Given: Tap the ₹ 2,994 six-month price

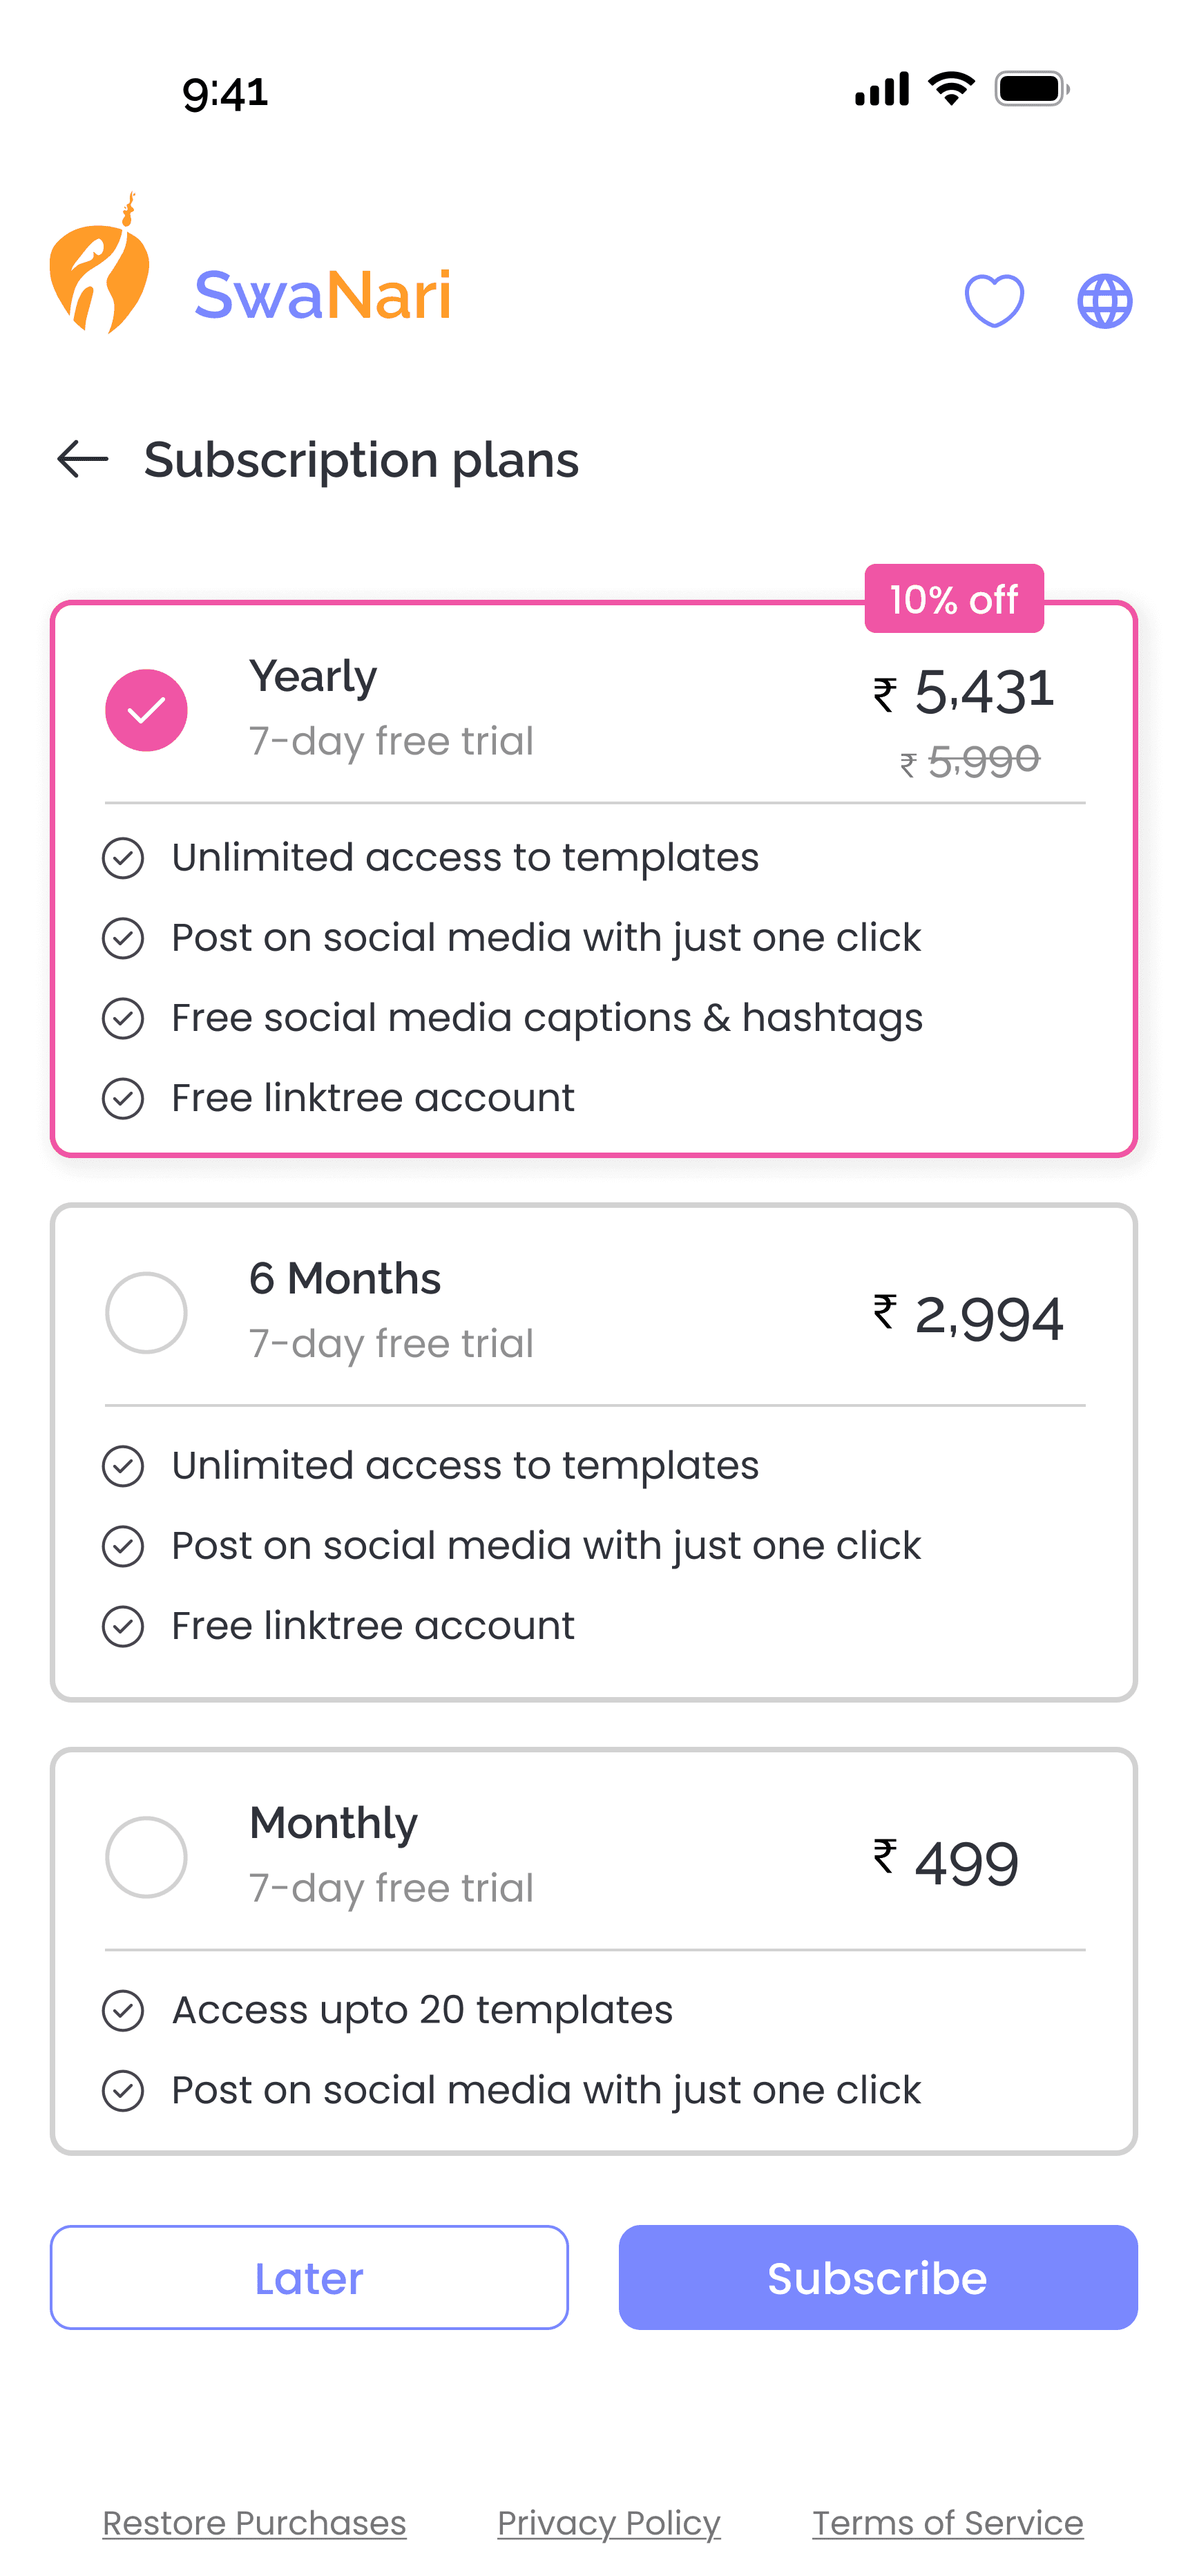Looking at the screenshot, I should (x=968, y=1316).
